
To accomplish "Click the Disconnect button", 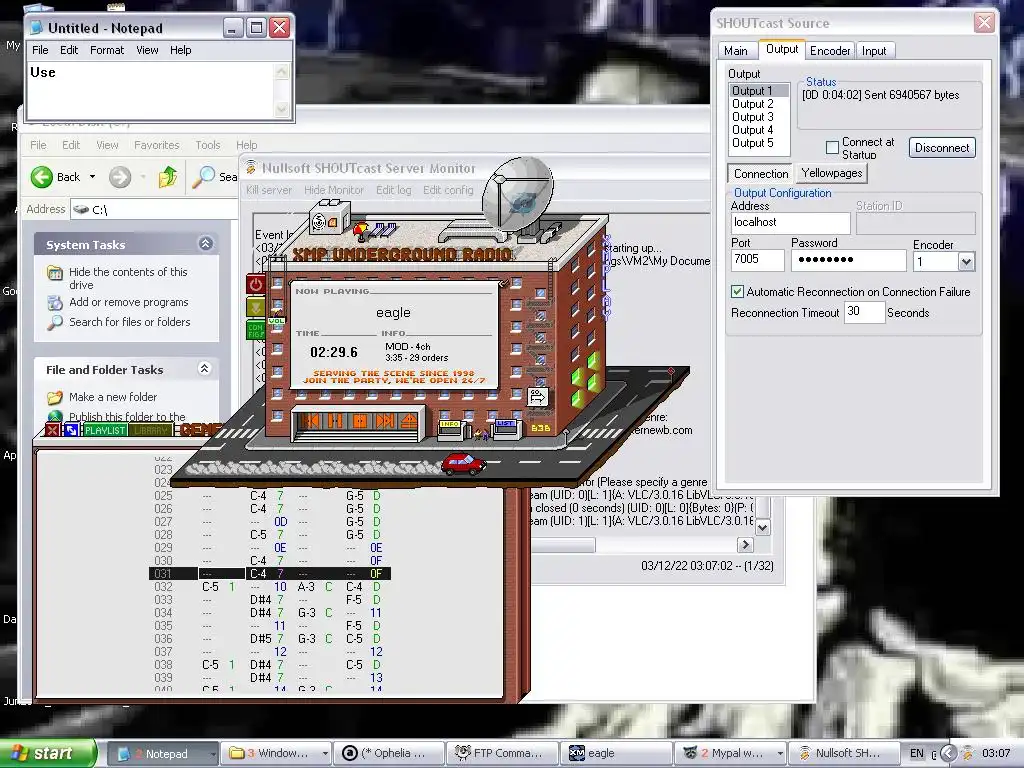I will 942,148.
